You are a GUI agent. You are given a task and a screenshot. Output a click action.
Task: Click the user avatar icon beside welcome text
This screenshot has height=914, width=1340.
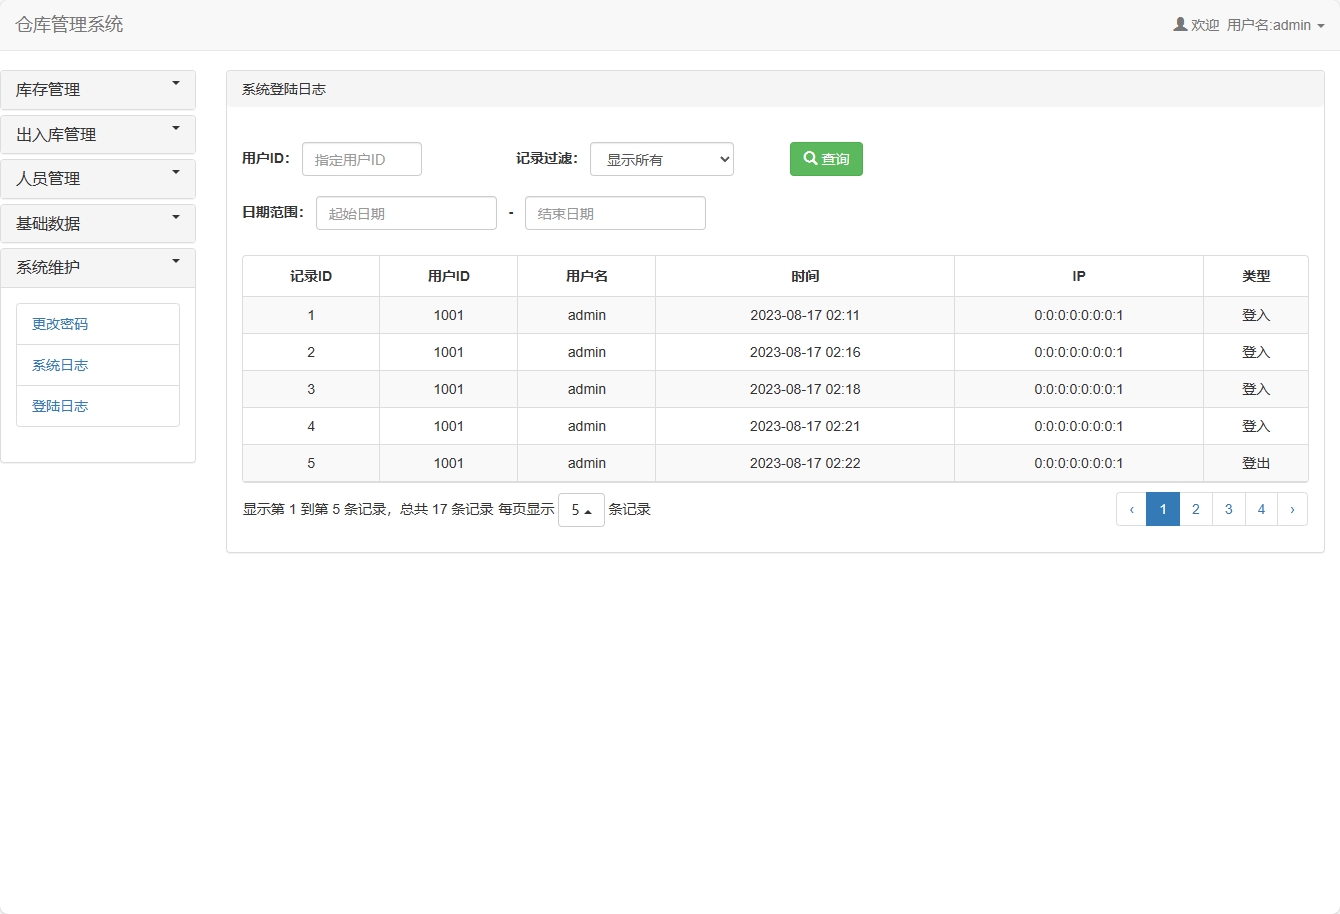[x=1180, y=24]
